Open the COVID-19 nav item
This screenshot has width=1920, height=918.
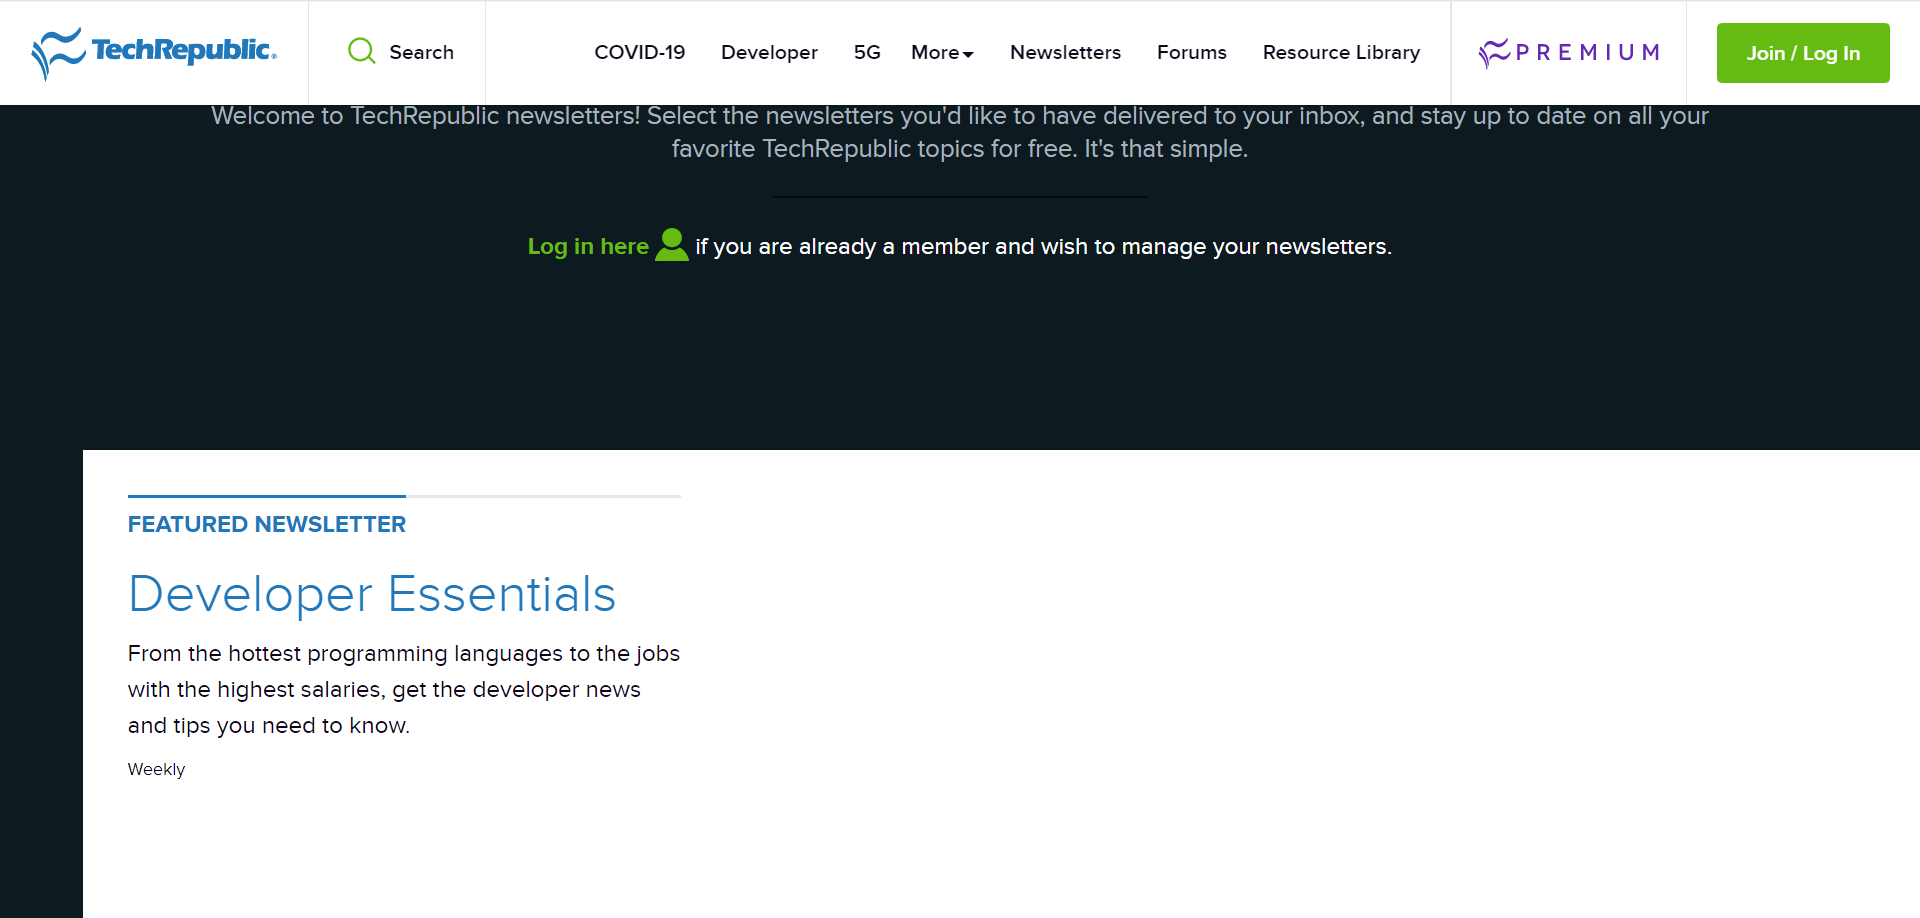point(640,52)
